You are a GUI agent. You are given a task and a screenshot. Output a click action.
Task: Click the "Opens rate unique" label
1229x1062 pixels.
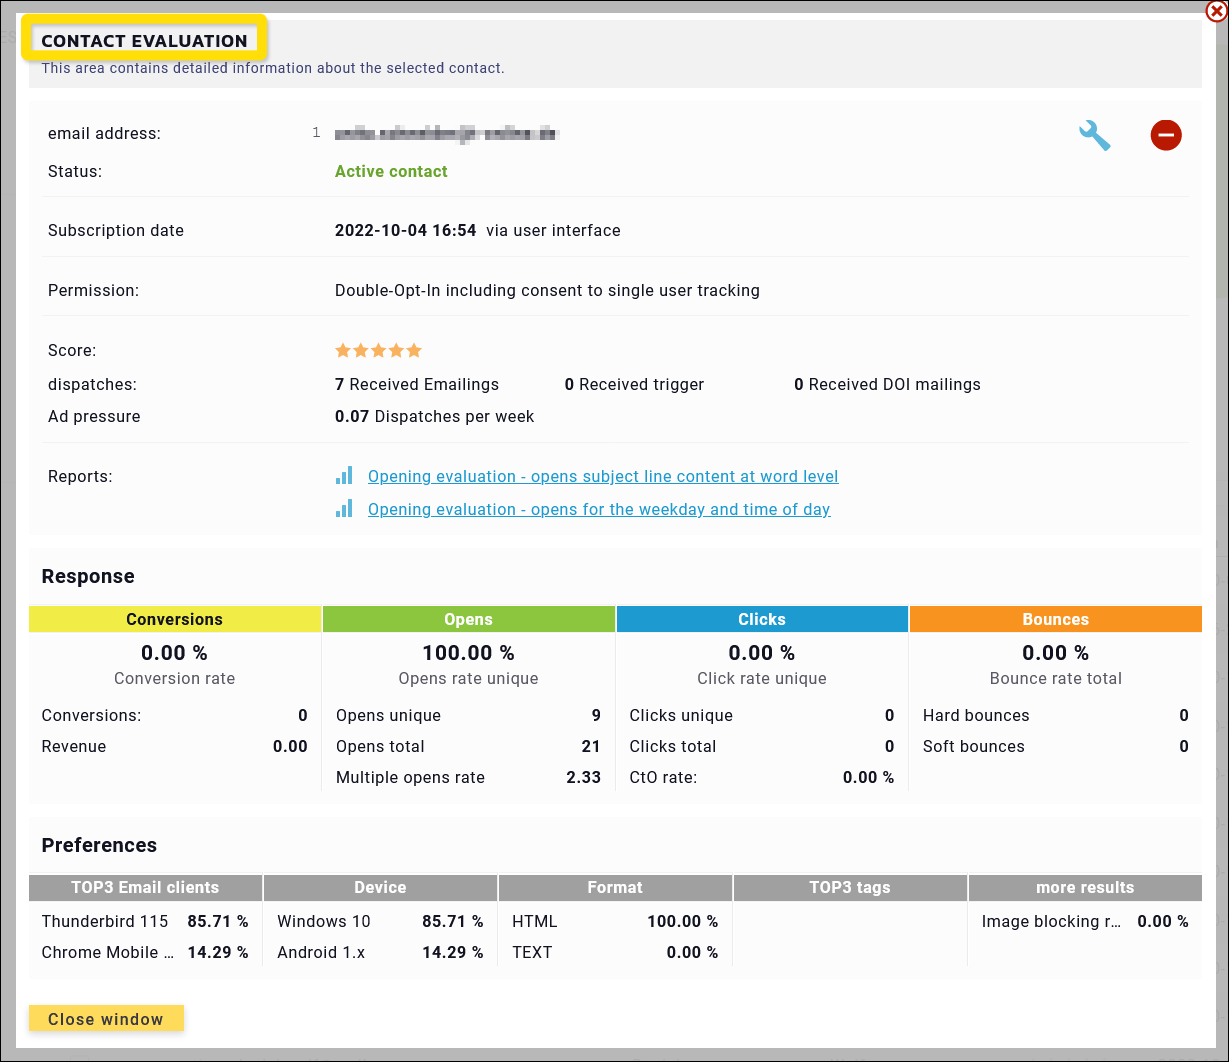(468, 679)
